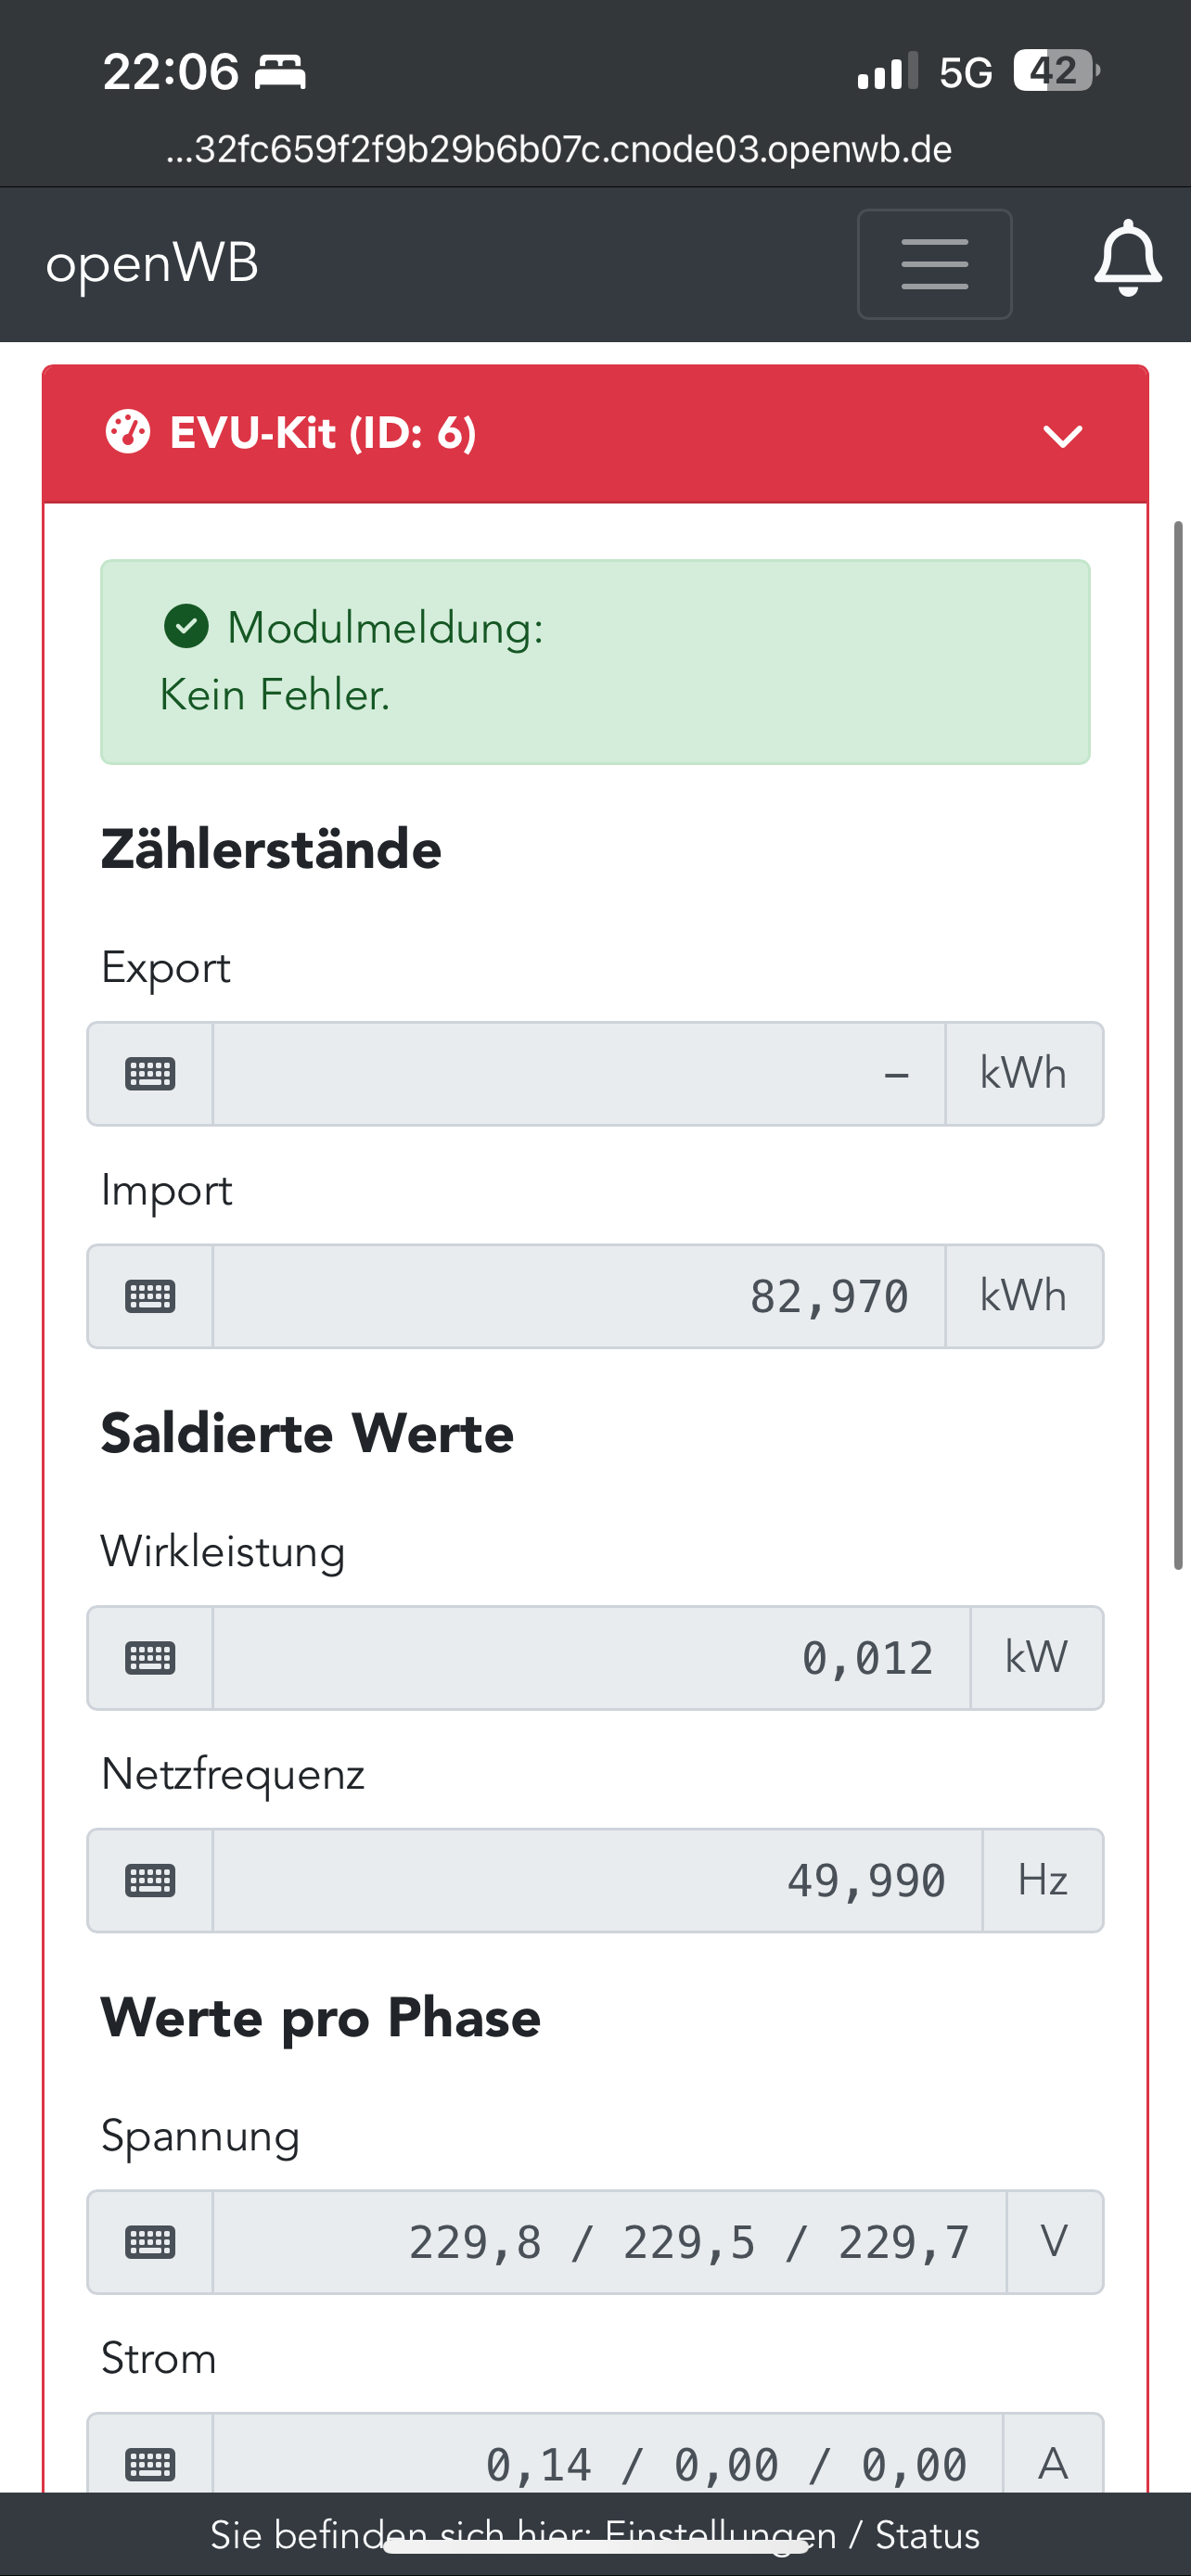Click the keyboard icon in Export row
This screenshot has width=1191, height=2576.
(x=150, y=1074)
